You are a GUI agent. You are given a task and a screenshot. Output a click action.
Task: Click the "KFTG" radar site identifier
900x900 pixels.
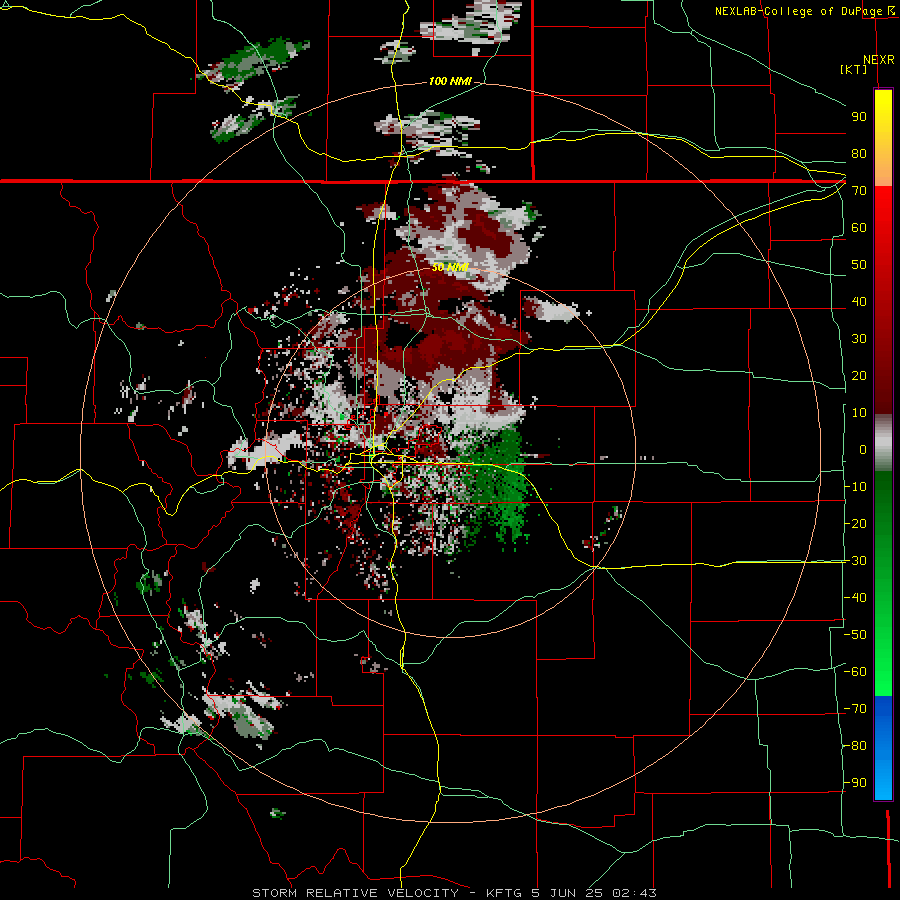point(504,893)
